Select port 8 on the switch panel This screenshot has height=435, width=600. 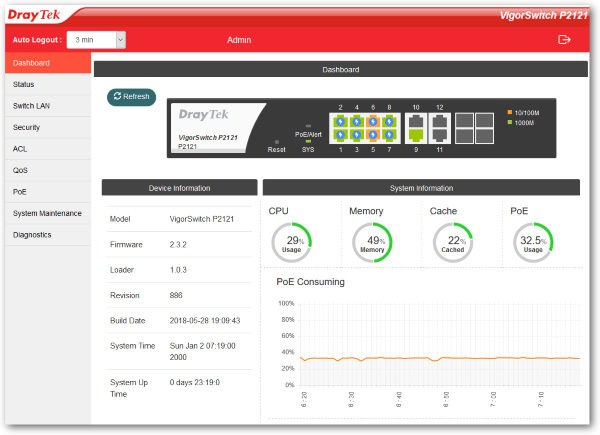(x=389, y=122)
